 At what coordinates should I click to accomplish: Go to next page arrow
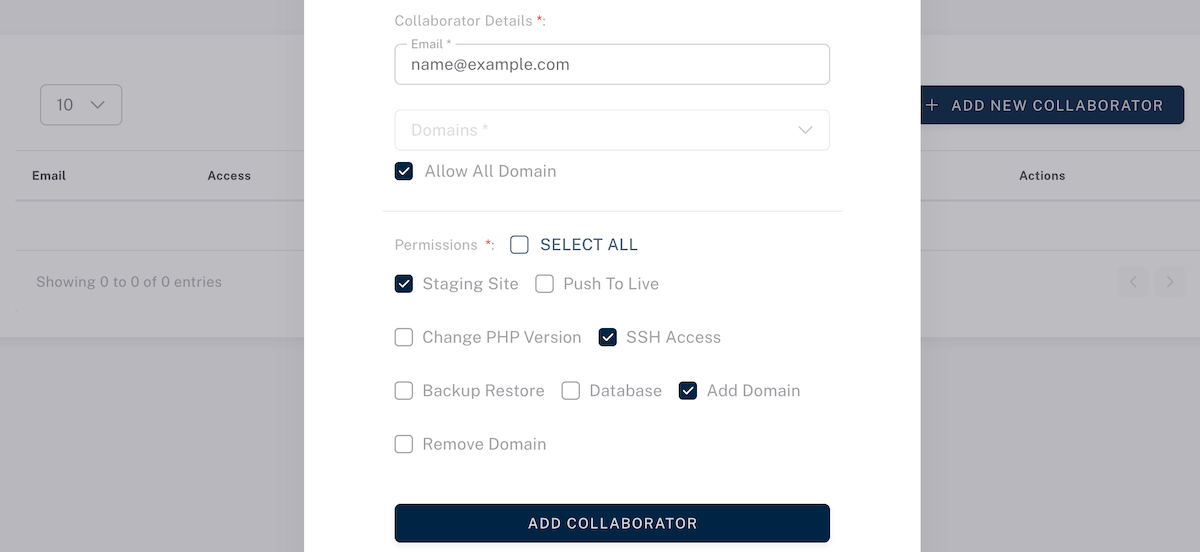point(1170,282)
